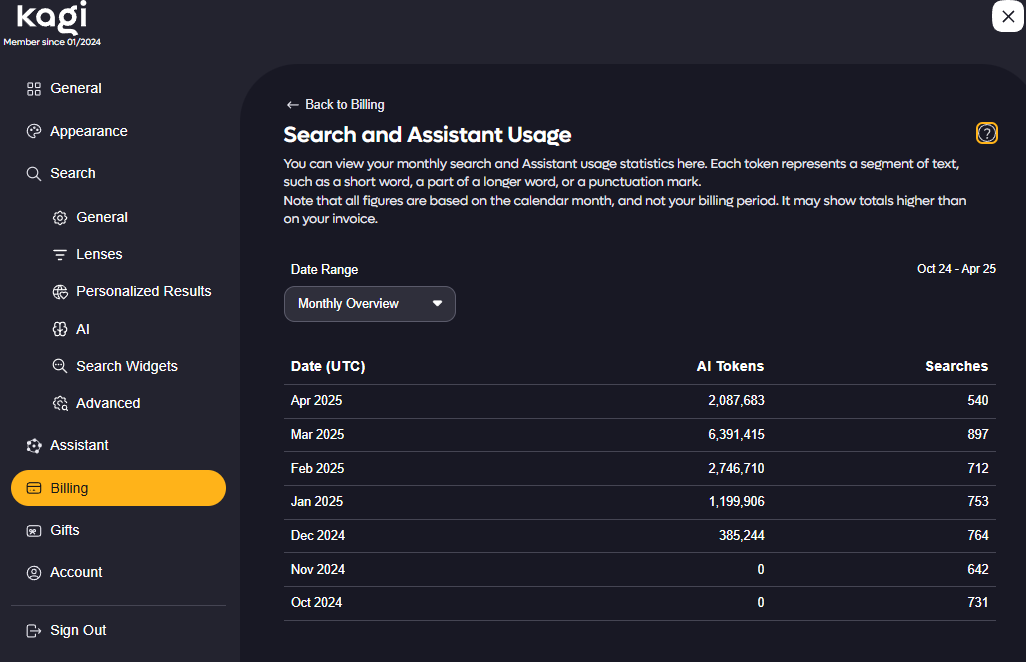
Task: Click the Personalized Results globe icon
Action: (x=60, y=292)
